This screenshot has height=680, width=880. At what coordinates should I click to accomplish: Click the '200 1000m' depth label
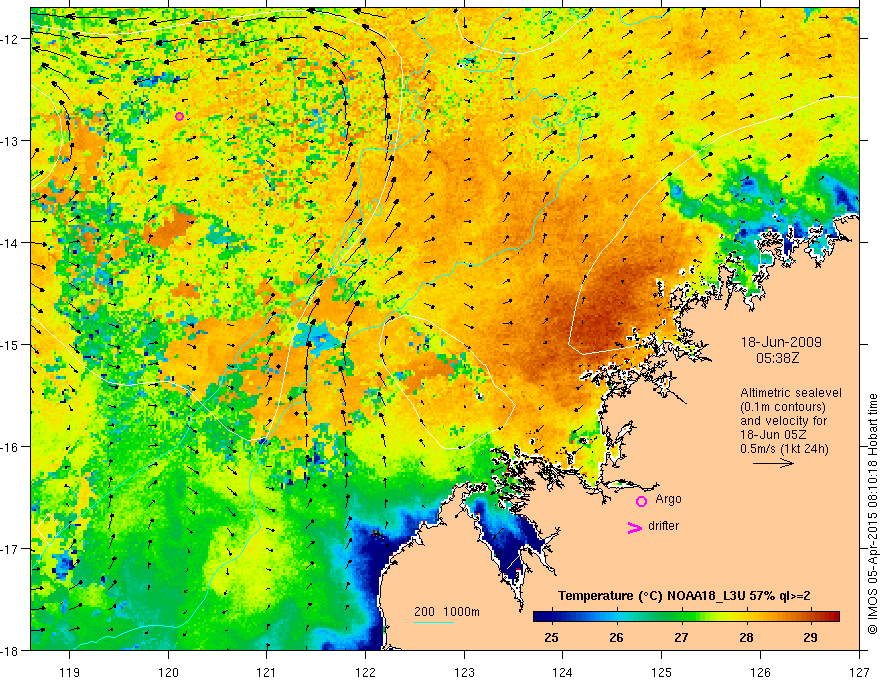447,612
